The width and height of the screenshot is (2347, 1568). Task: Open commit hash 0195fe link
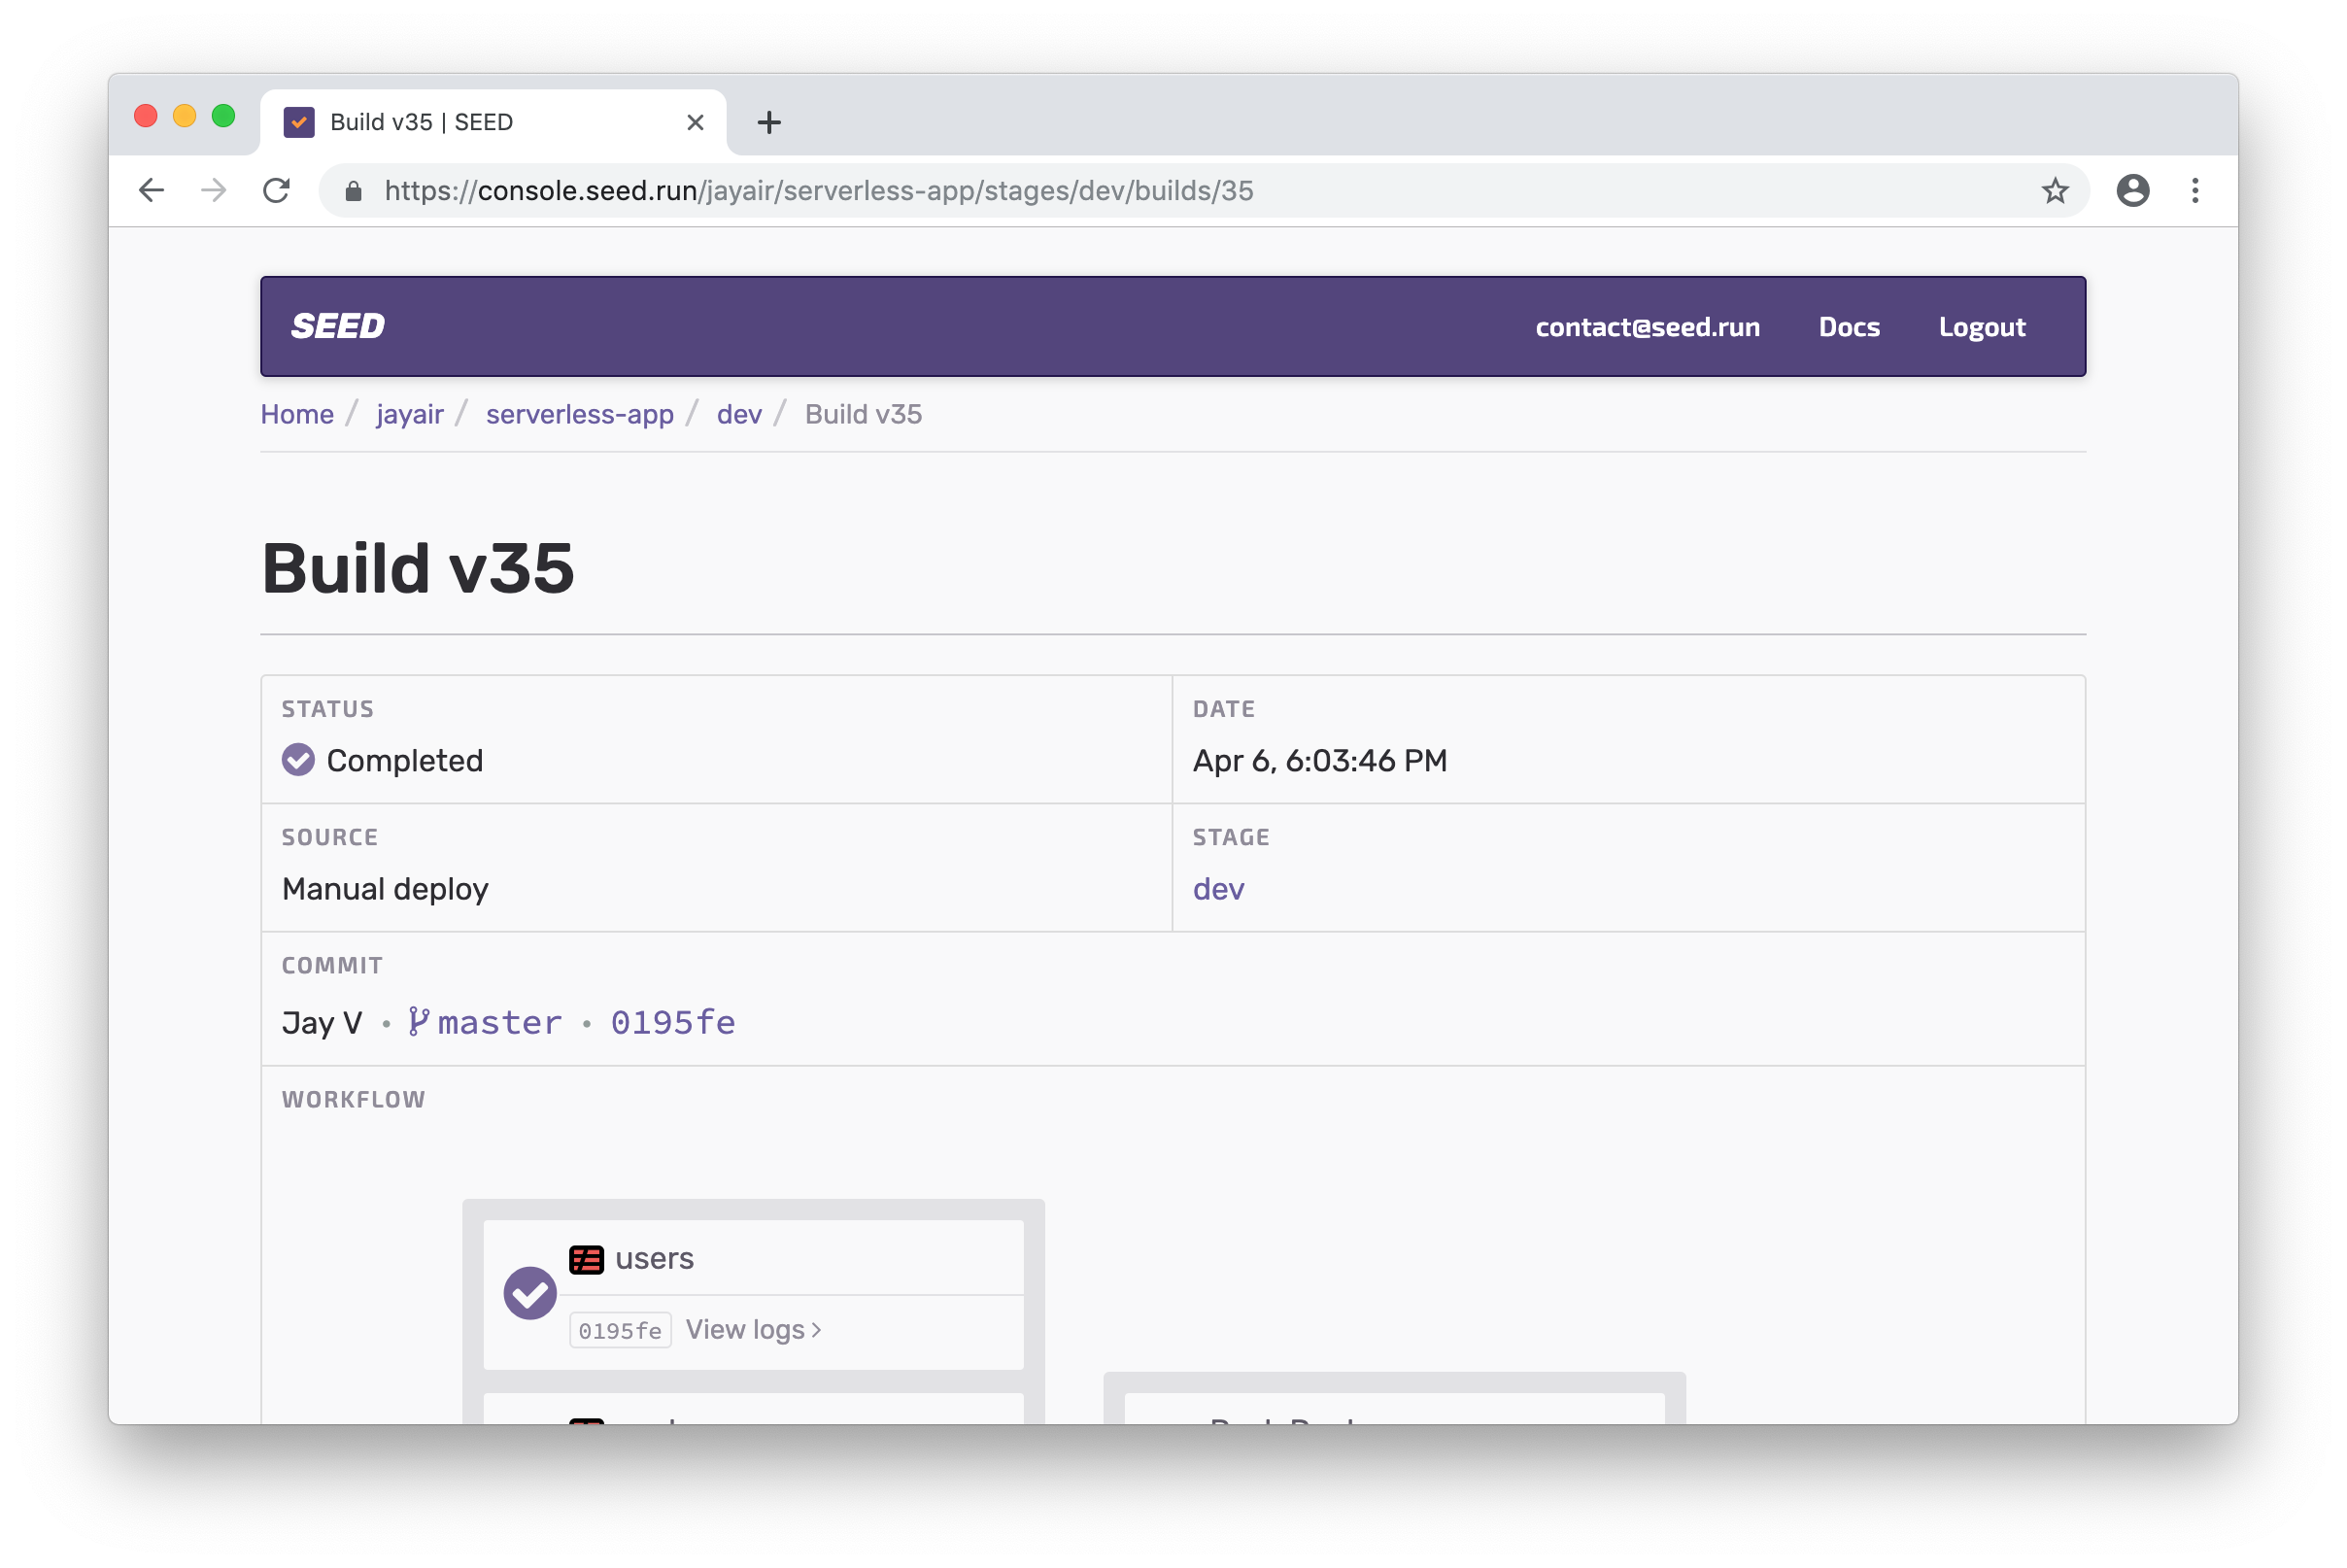click(x=673, y=1022)
